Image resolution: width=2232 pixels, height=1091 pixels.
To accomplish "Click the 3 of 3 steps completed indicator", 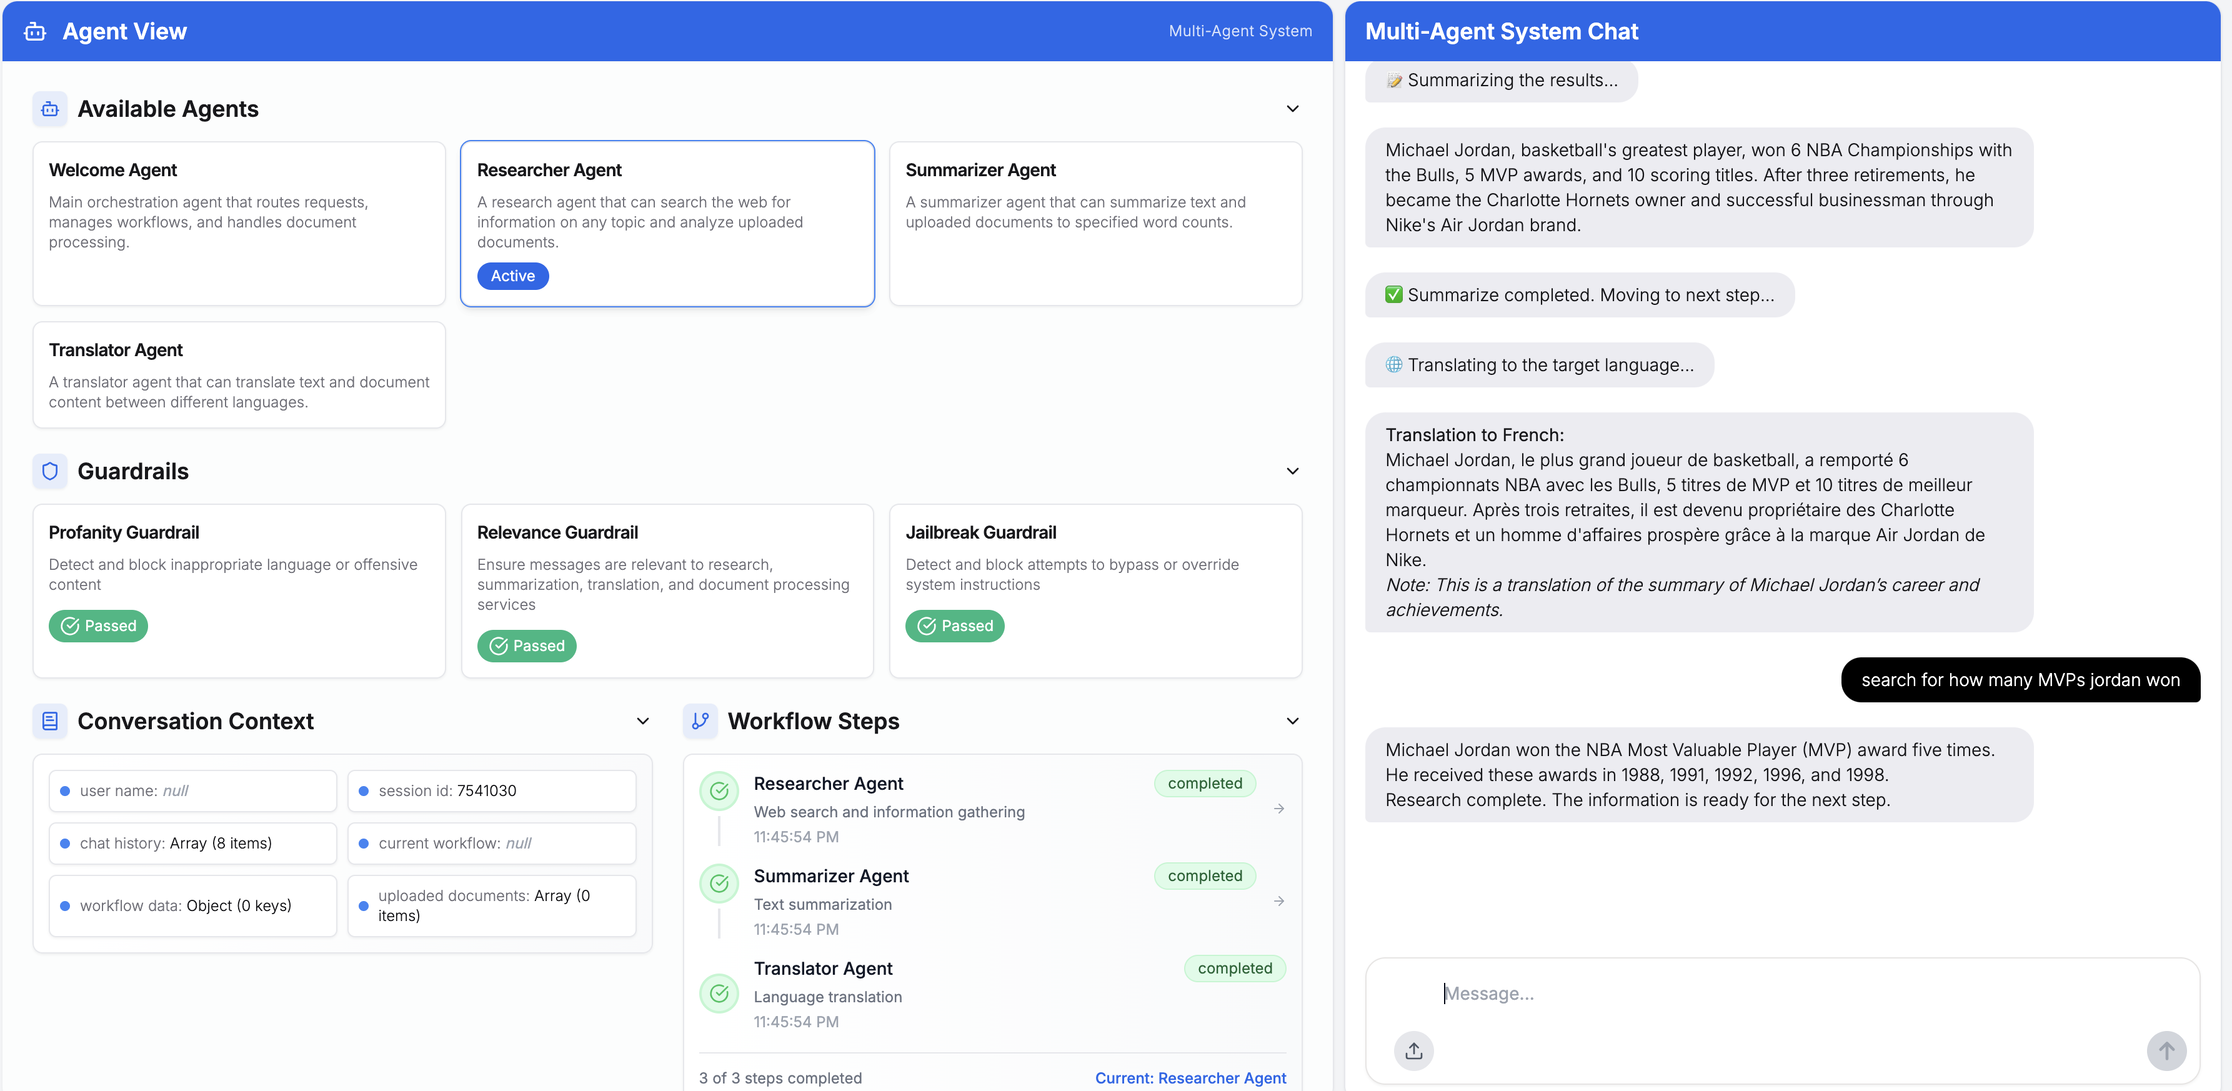I will (780, 1077).
